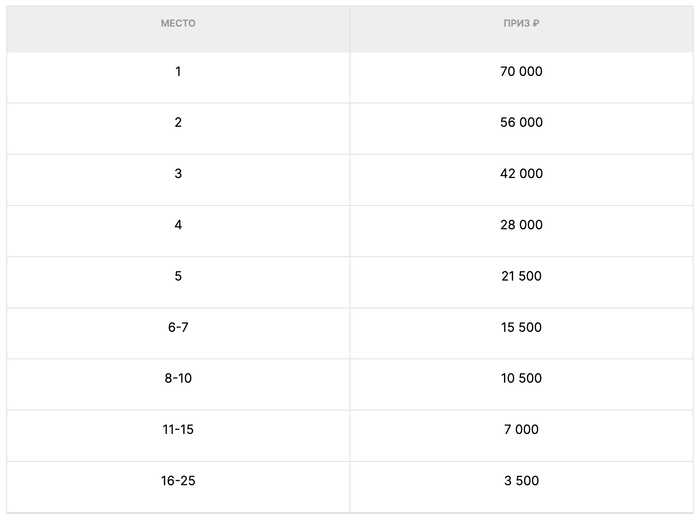Select the 16-25 place range cell
The height and width of the screenshot is (519, 700).
point(178,481)
